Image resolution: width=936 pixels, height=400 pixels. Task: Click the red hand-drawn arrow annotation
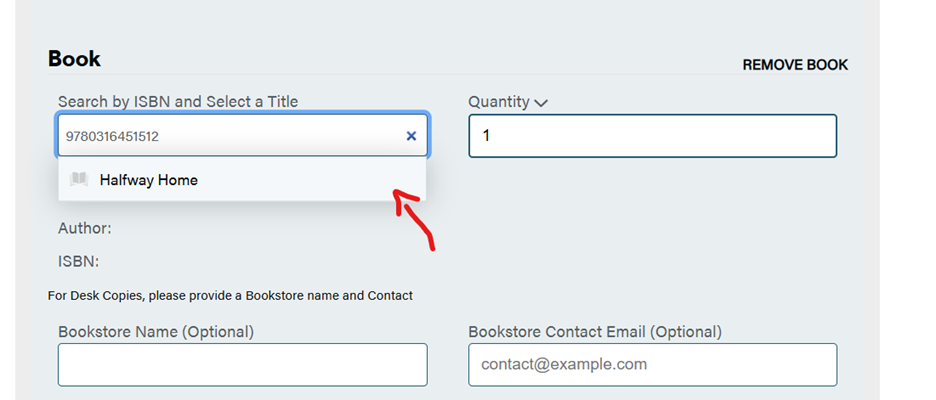415,215
